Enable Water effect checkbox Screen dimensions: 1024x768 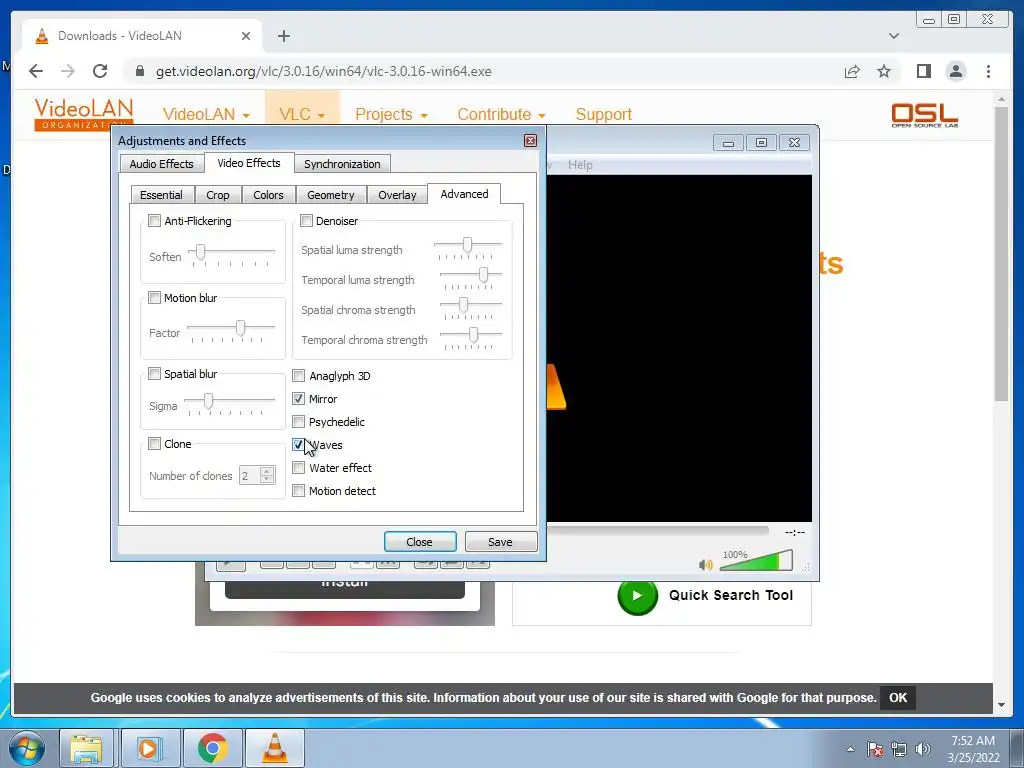[x=298, y=468]
